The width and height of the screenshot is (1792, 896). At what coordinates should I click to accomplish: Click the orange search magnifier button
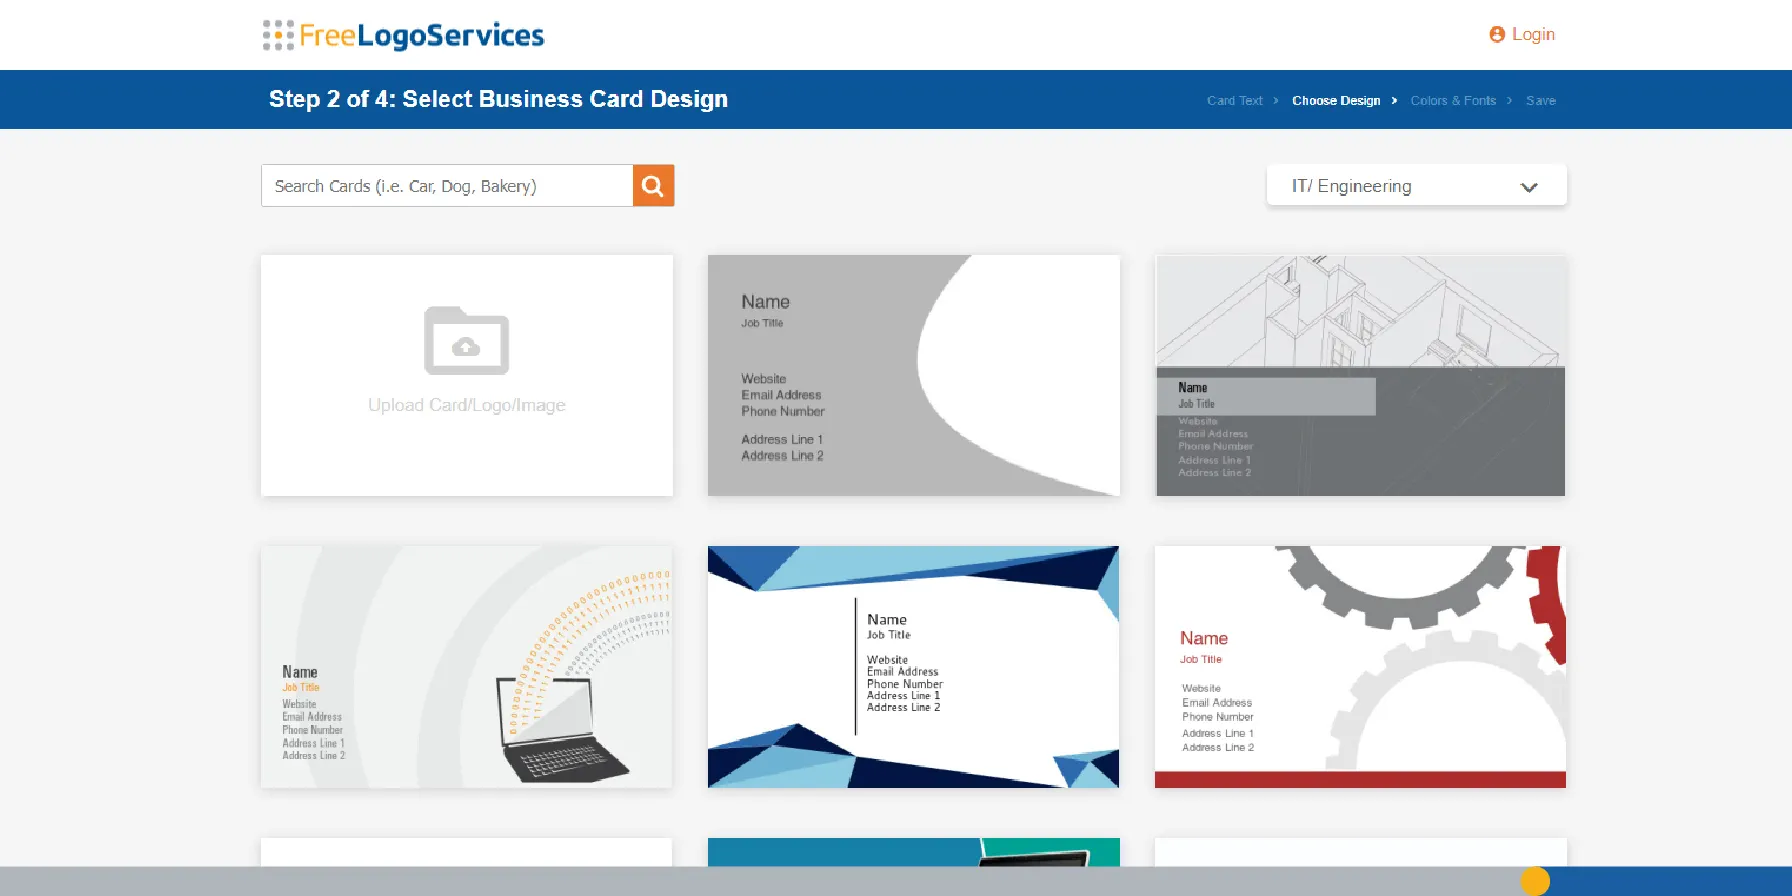click(653, 186)
